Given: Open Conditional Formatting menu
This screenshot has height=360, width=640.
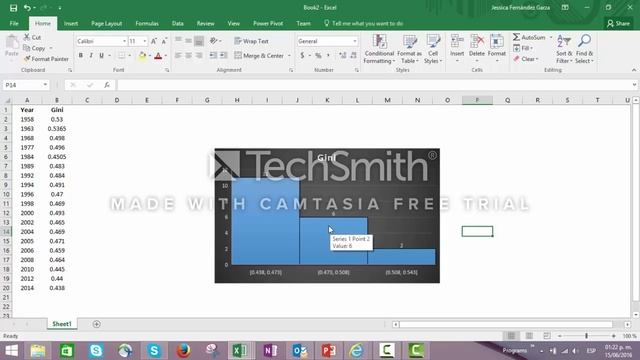Looking at the screenshot, I should coord(379,49).
